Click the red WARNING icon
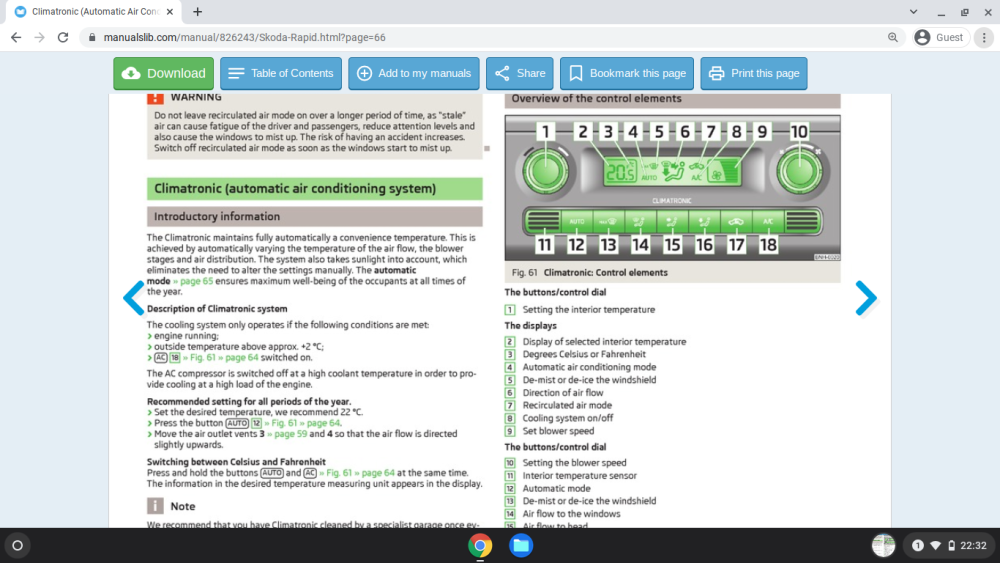Viewport: 1000px width, 563px height. pos(155,98)
